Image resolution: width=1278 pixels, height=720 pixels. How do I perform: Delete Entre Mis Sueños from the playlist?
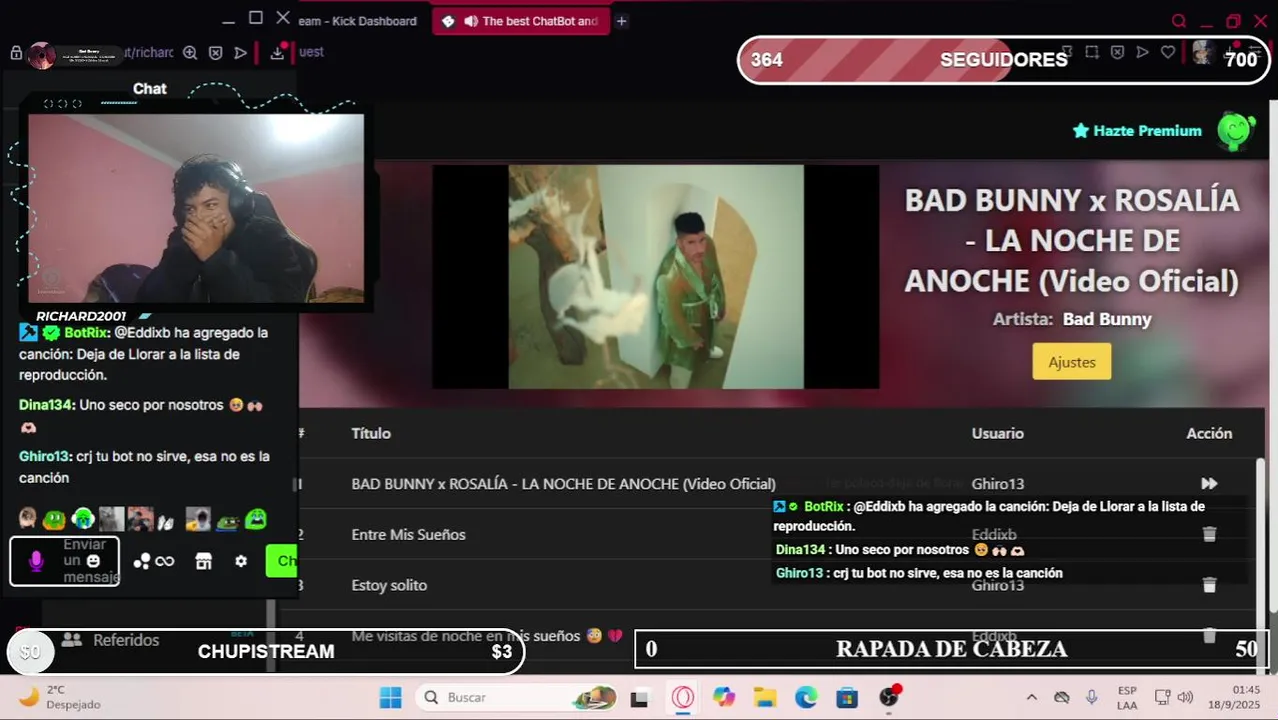tap(1209, 534)
